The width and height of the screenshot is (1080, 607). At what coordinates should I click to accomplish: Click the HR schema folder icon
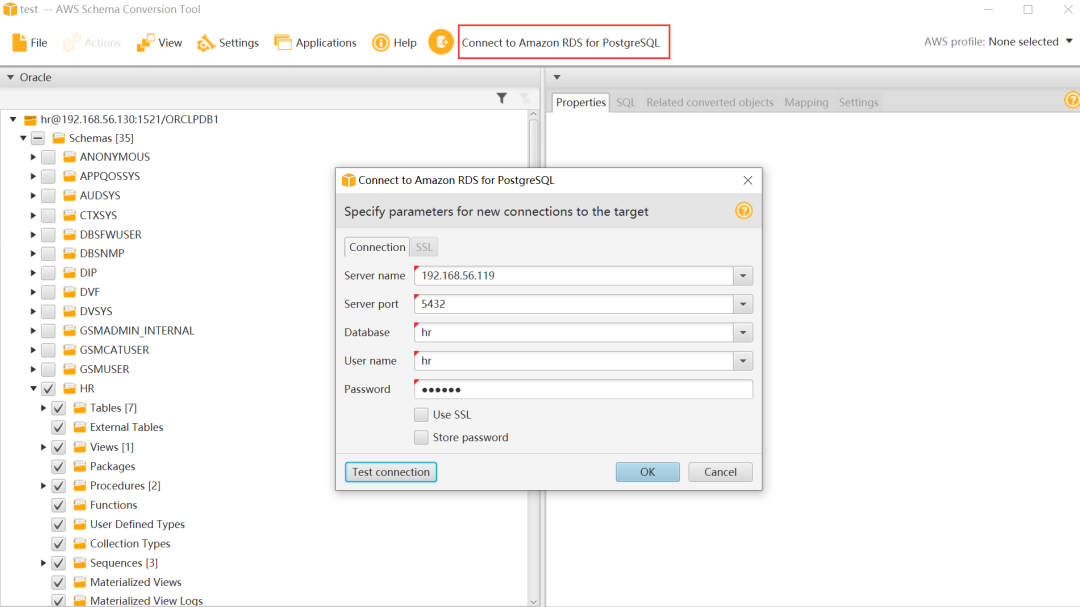(x=70, y=389)
